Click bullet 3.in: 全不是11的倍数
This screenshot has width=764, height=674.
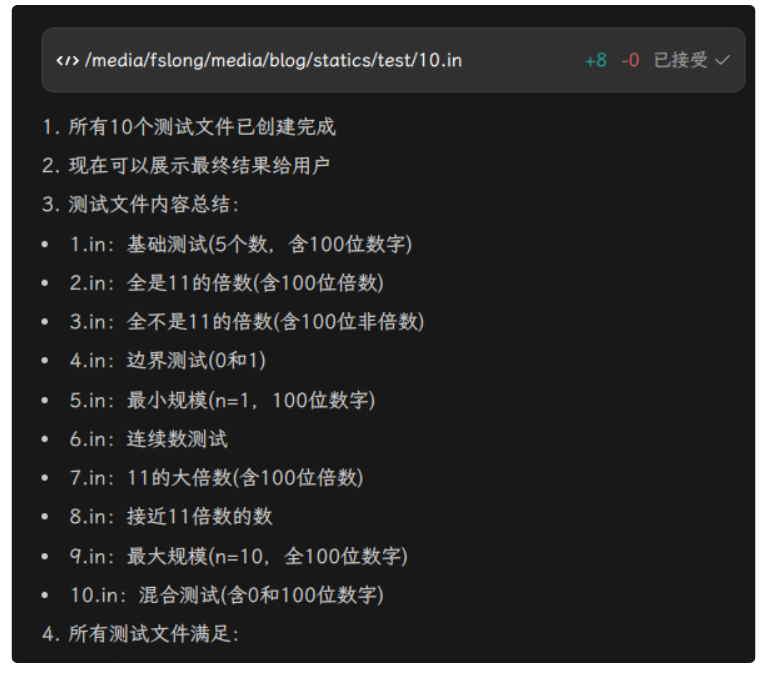click(247, 322)
